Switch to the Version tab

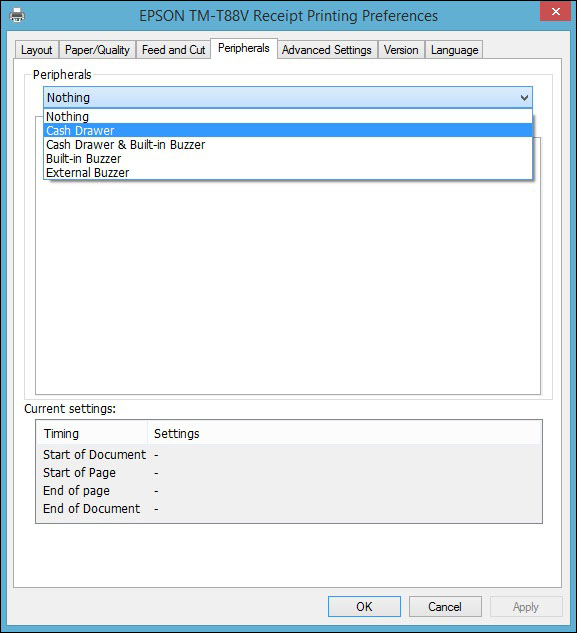coord(401,50)
